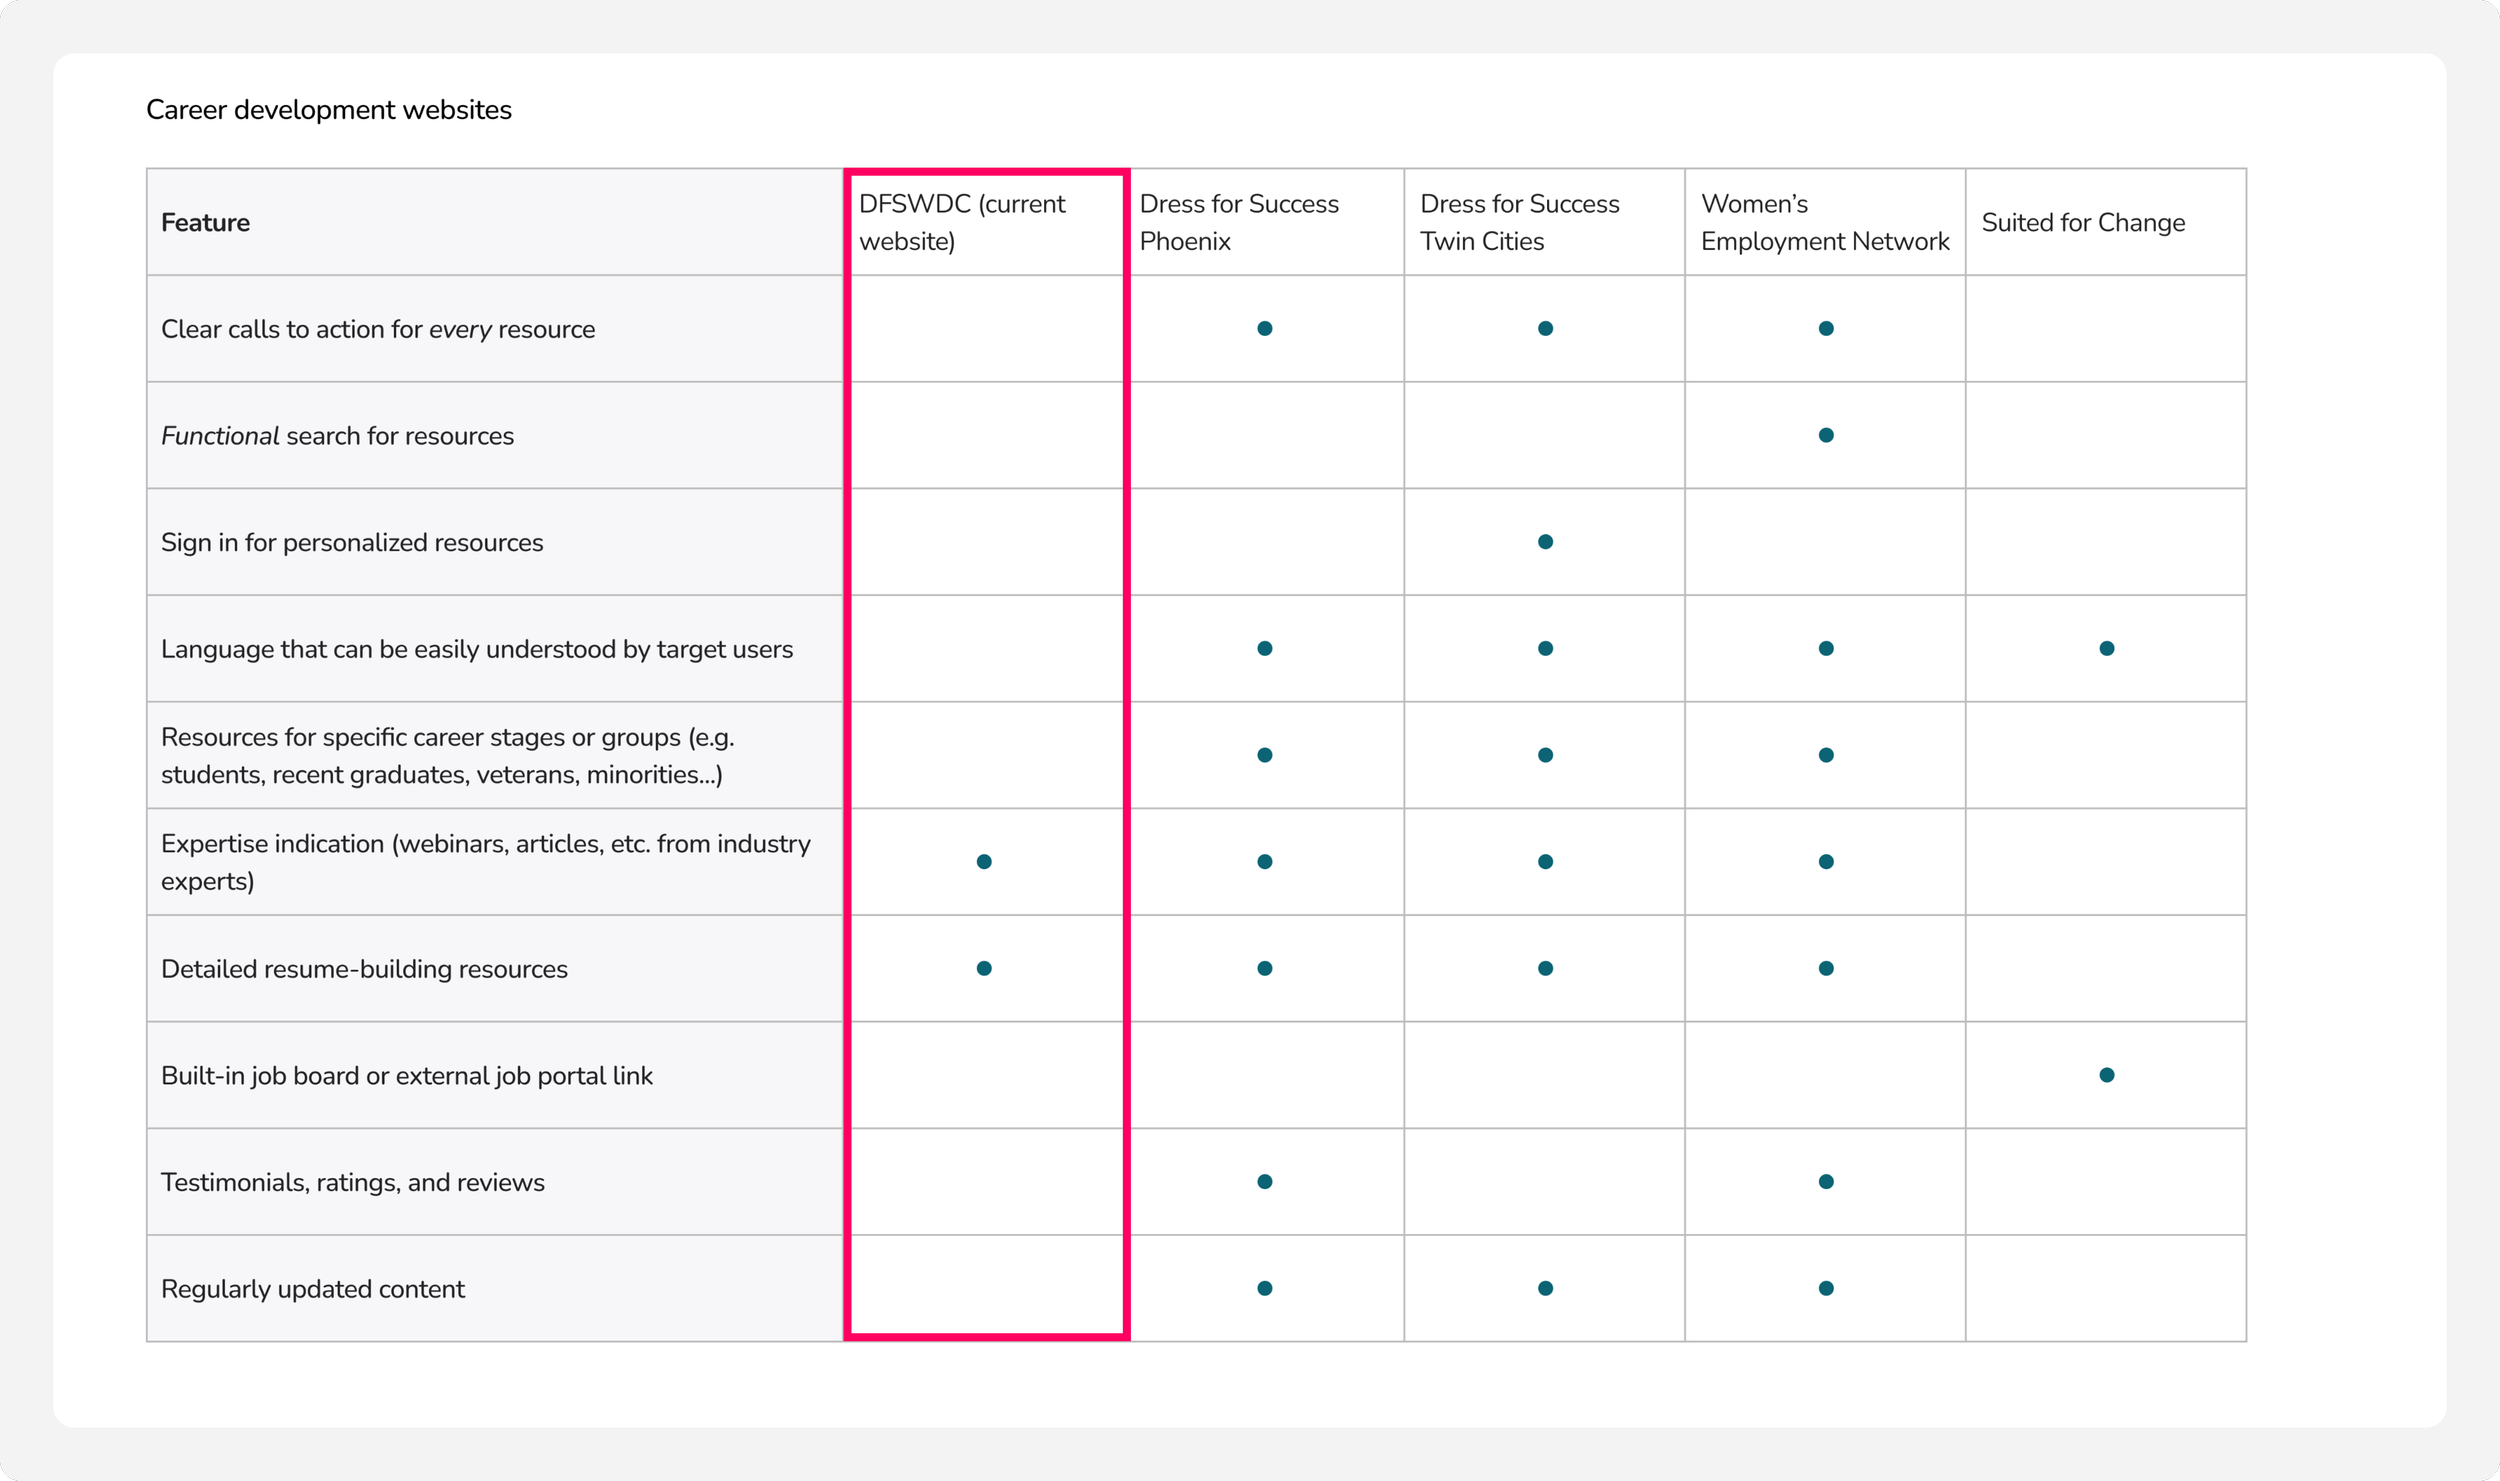The height and width of the screenshot is (1481, 2500).
Task: Select the 'Feature' column header
Action: coord(205,222)
